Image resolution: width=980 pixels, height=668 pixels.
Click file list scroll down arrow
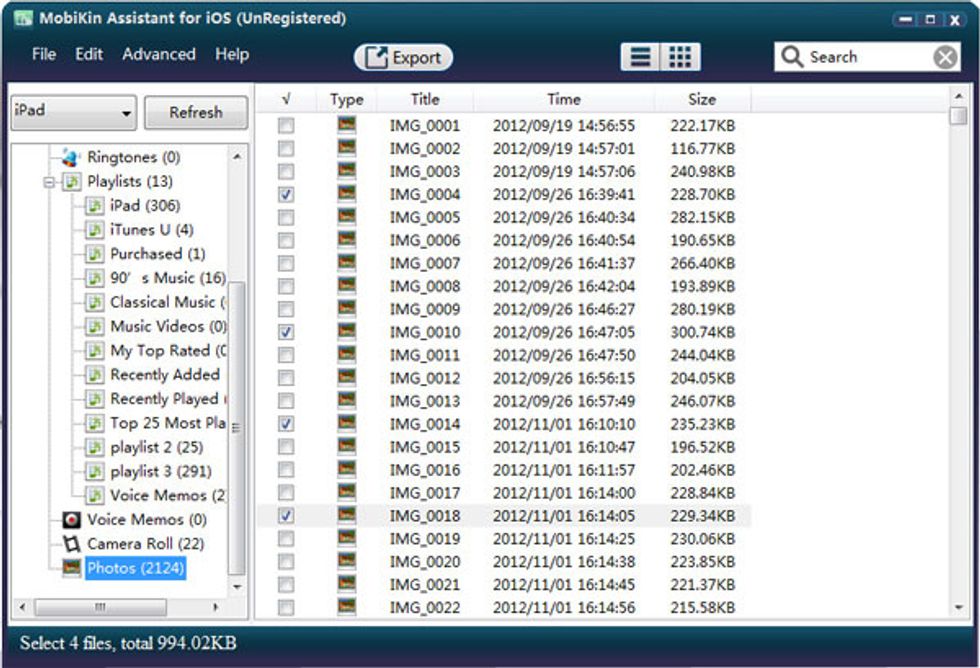tap(958, 607)
